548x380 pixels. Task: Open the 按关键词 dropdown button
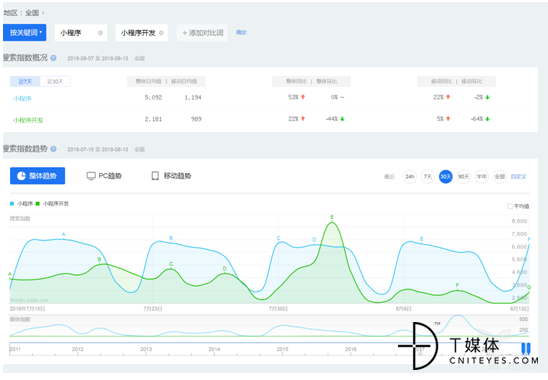pos(24,33)
